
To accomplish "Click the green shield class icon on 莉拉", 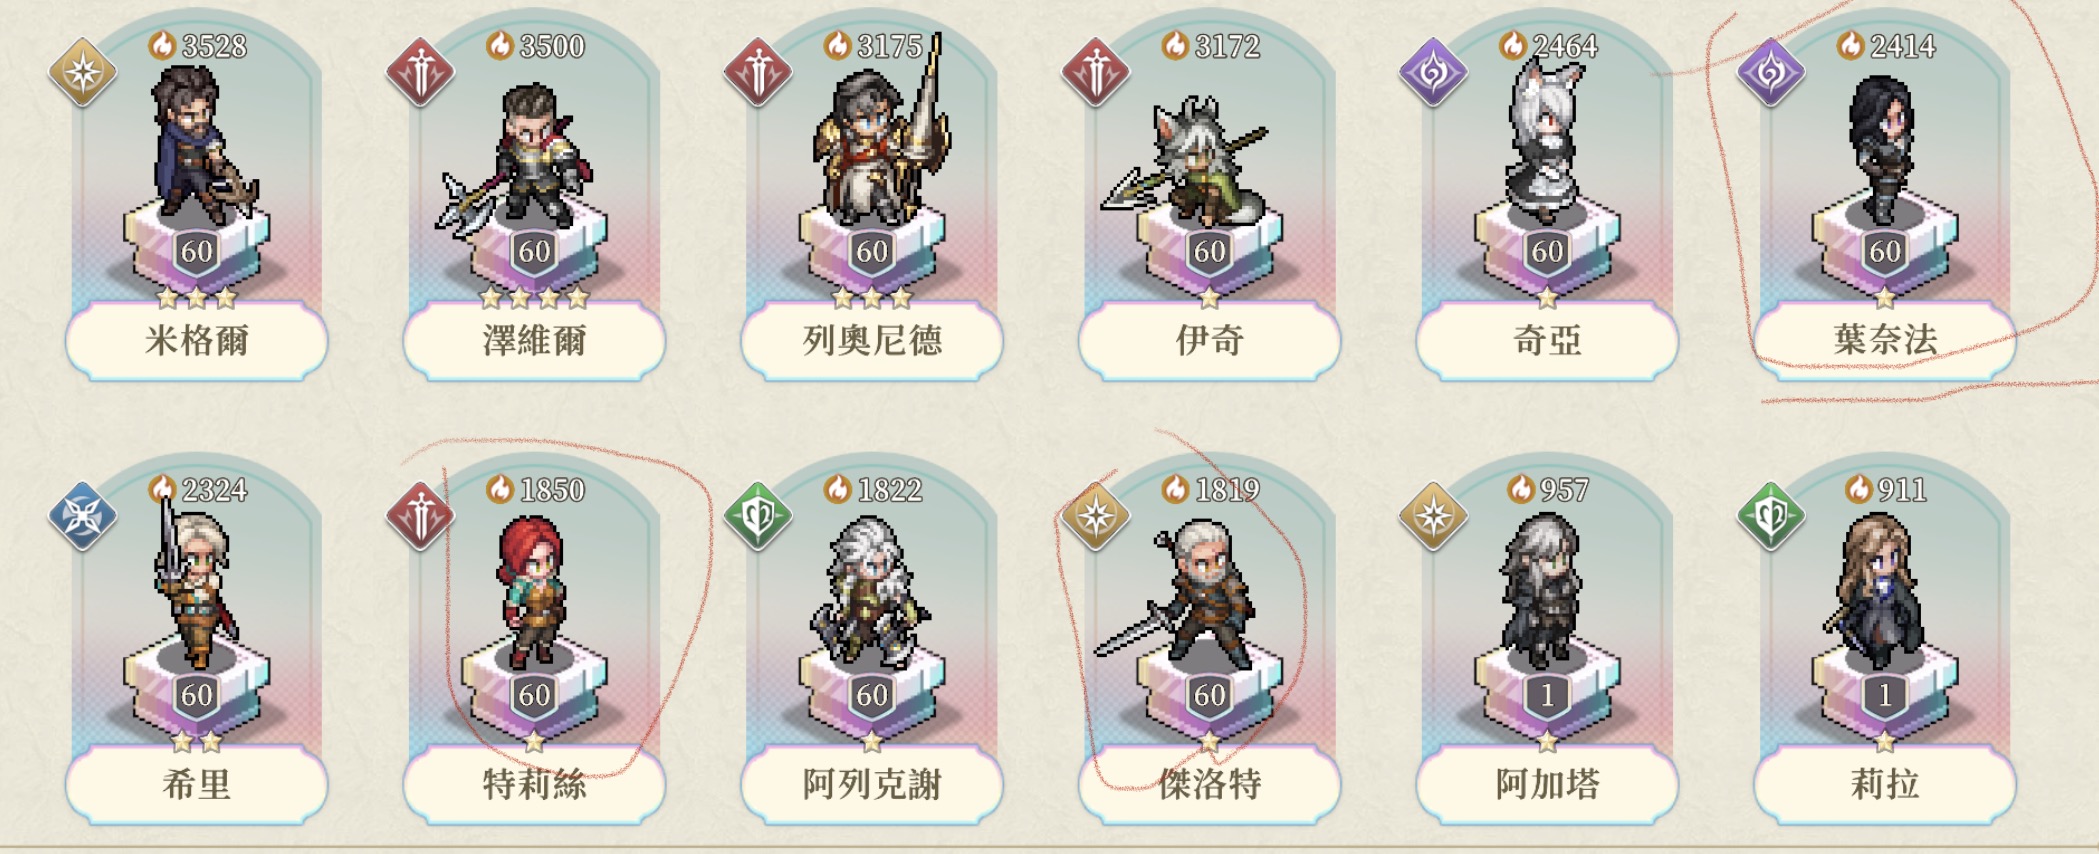I will tap(1771, 516).
